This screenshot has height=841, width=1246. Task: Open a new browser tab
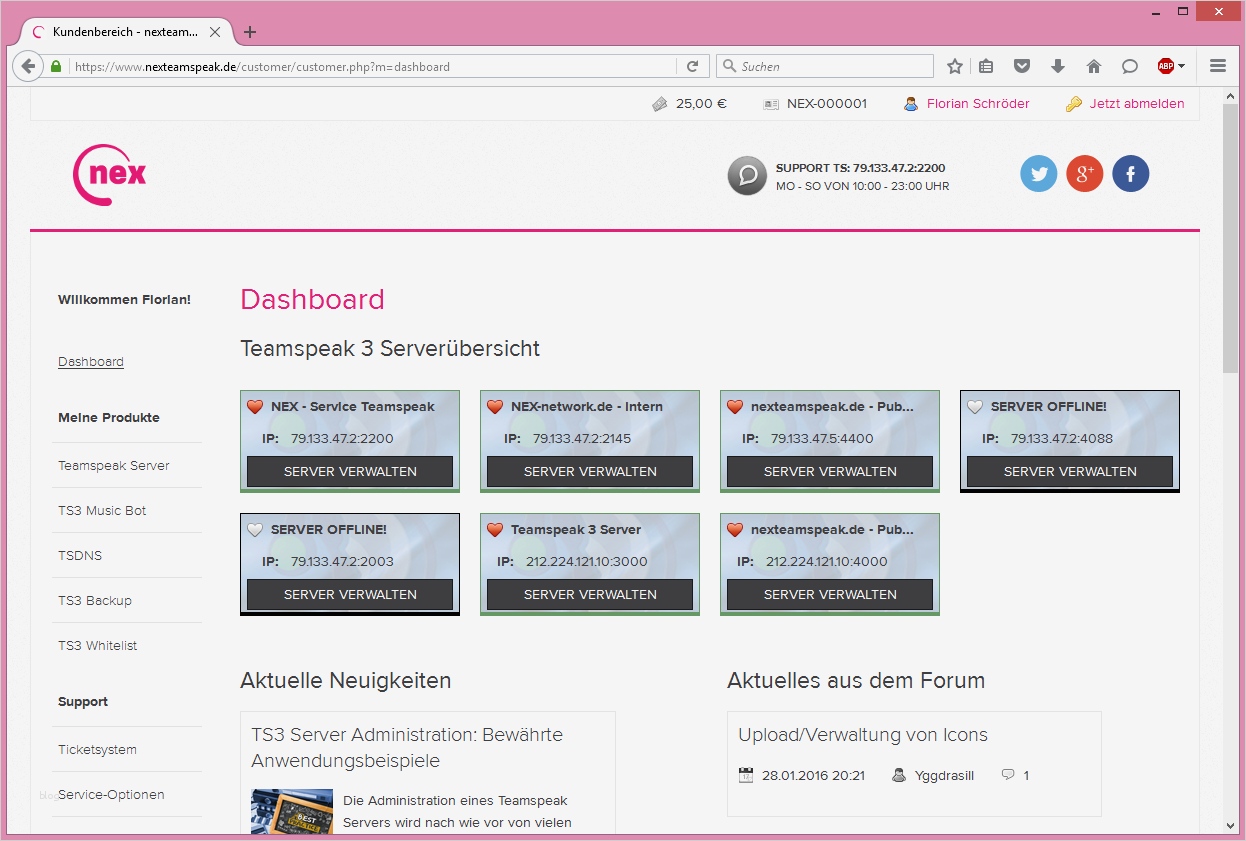click(250, 32)
